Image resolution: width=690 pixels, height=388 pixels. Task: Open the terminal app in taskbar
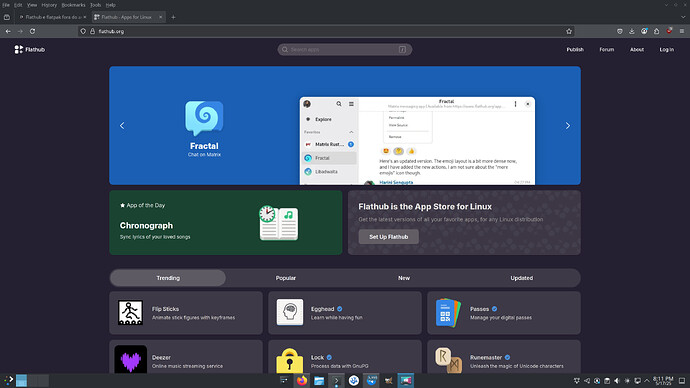click(336, 381)
